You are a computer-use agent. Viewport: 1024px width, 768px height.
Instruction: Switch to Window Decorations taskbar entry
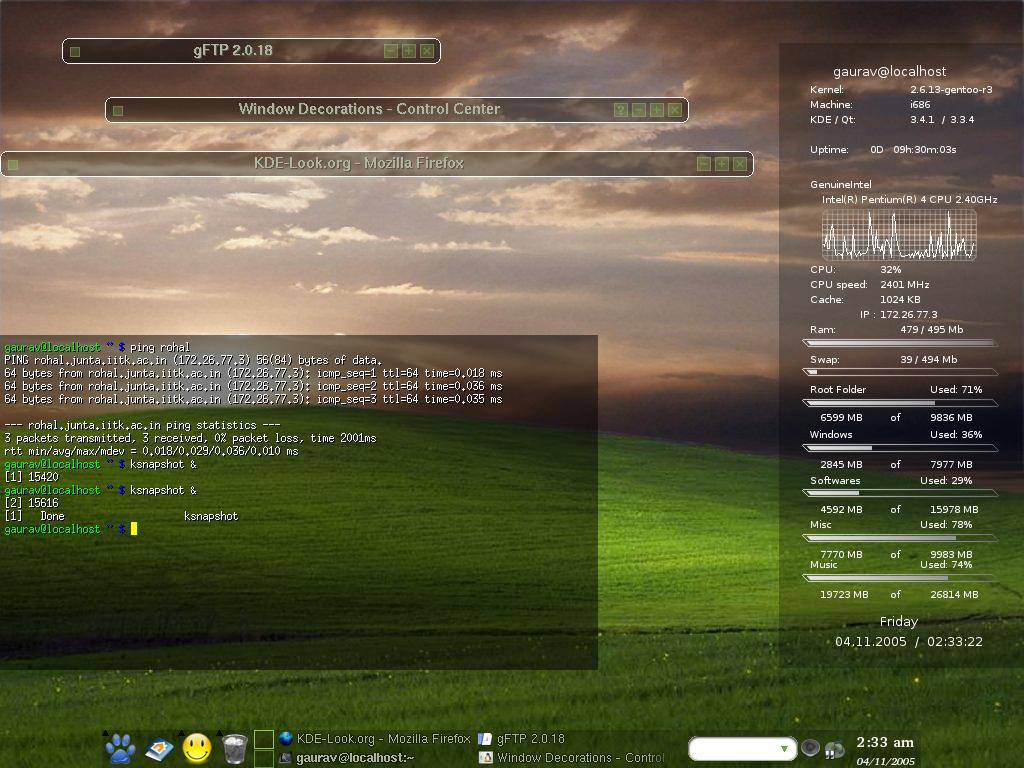point(571,758)
